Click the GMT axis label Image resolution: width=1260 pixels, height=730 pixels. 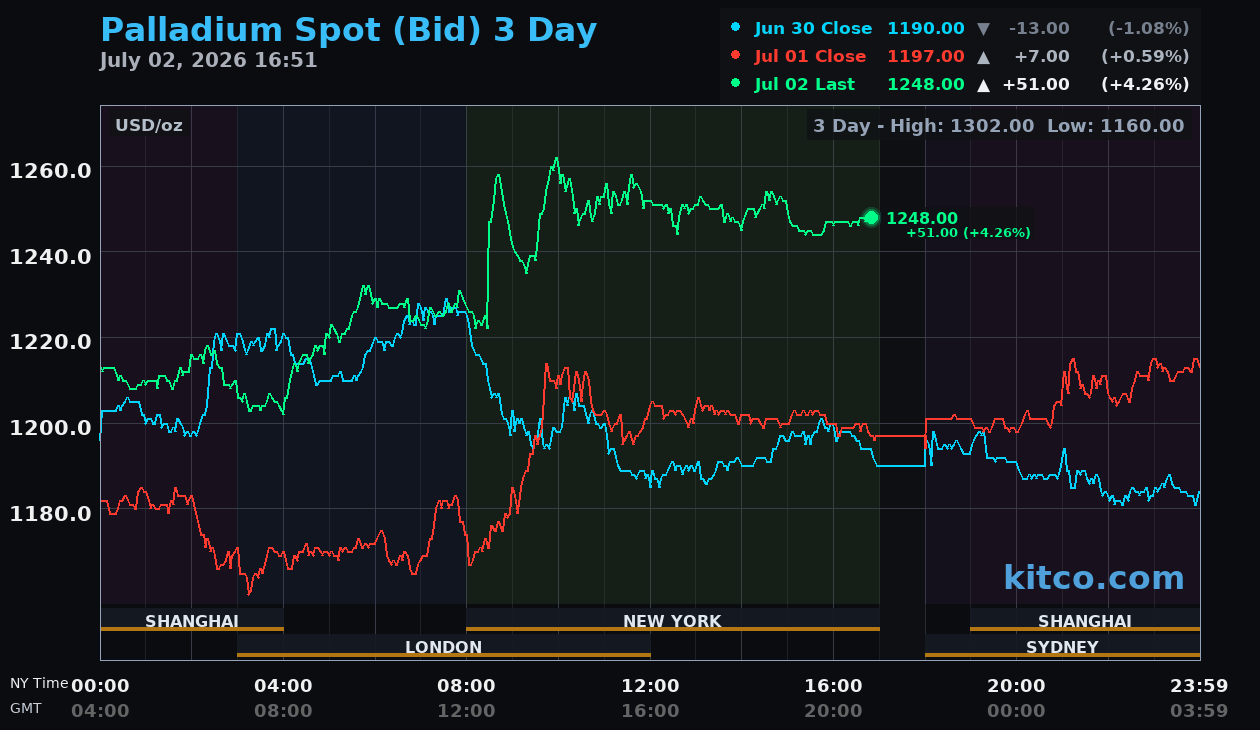[26, 708]
